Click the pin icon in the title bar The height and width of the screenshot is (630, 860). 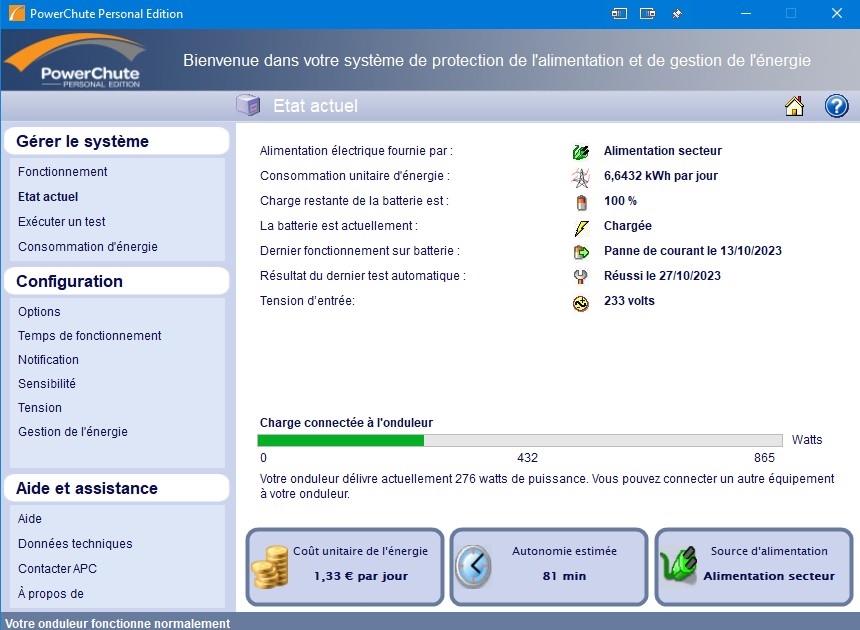[x=677, y=14]
